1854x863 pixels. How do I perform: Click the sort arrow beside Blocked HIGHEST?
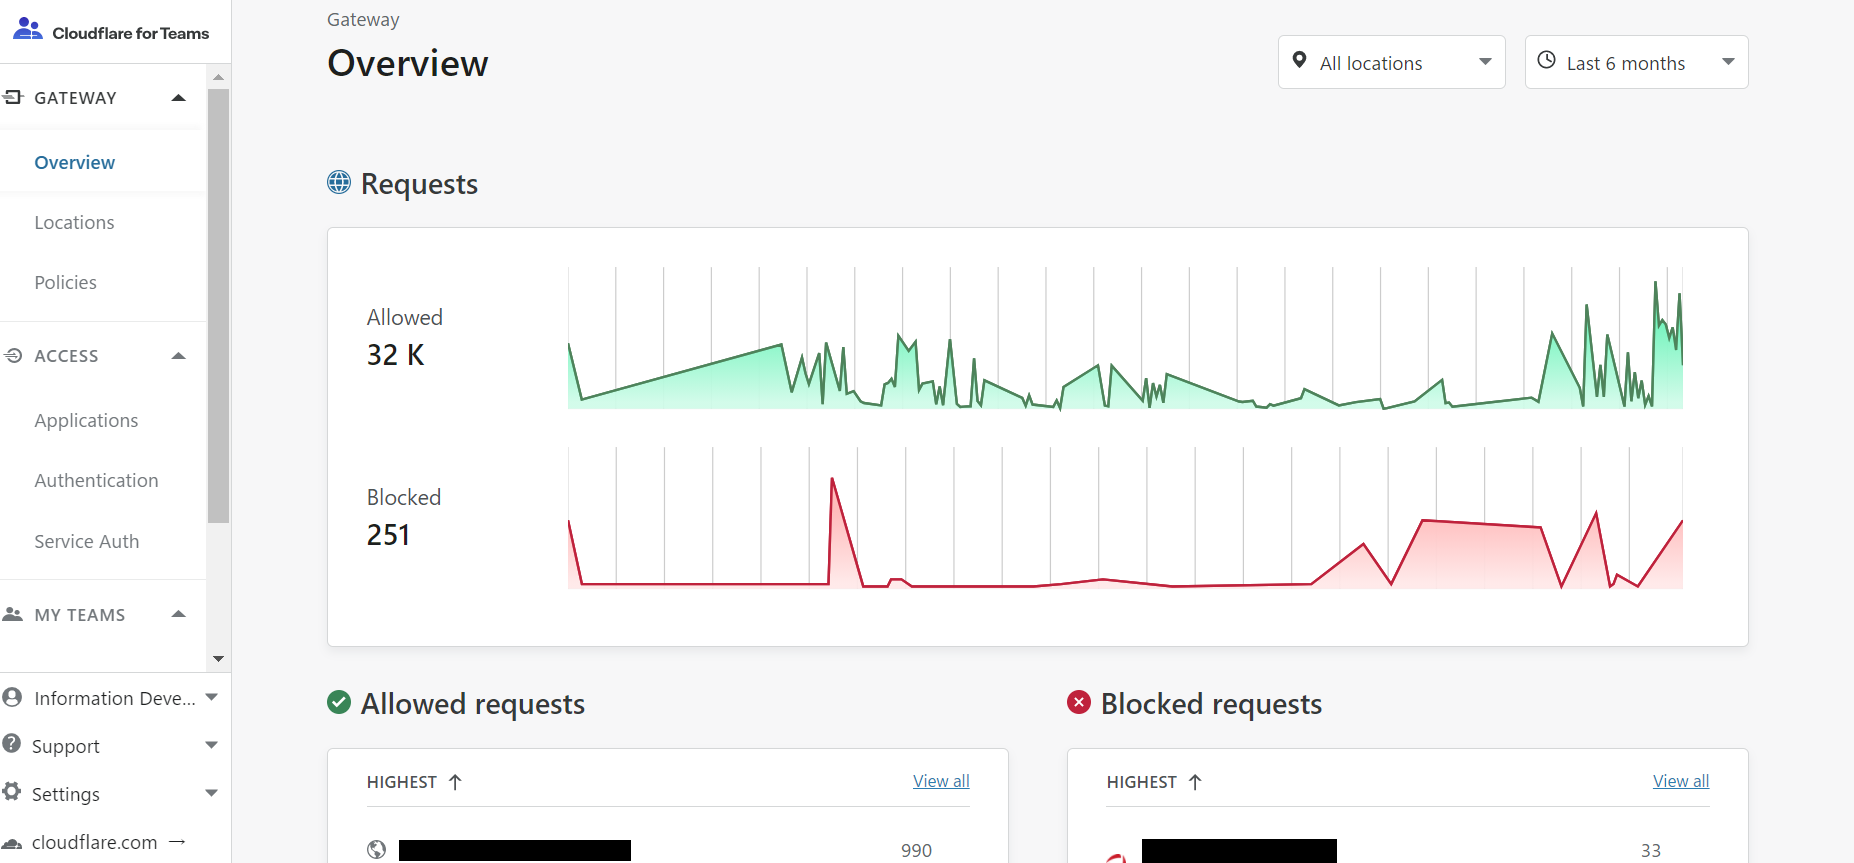click(x=1195, y=782)
